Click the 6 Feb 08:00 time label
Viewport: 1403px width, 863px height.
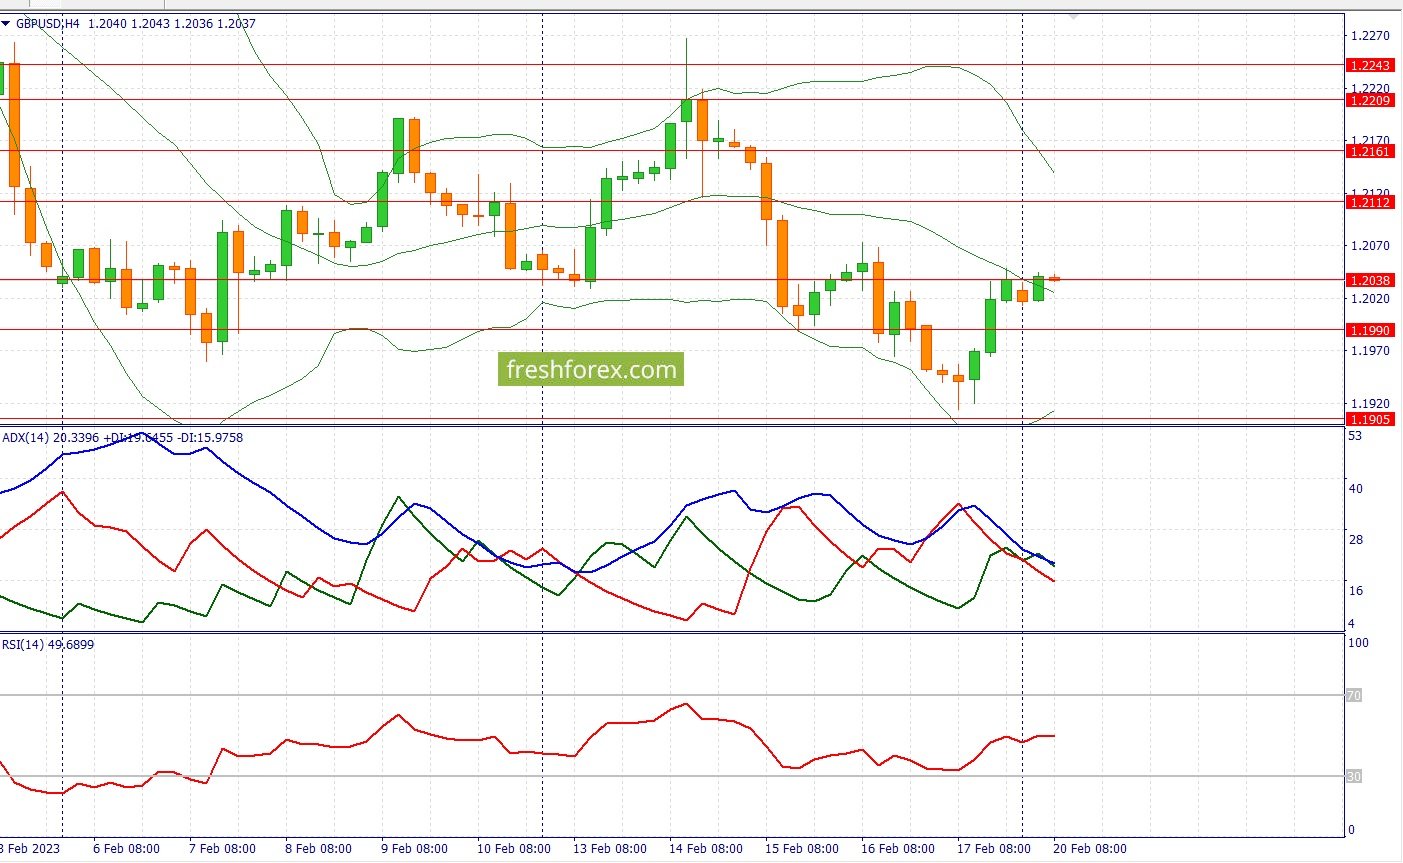pyautogui.click(x=126, y=849)
